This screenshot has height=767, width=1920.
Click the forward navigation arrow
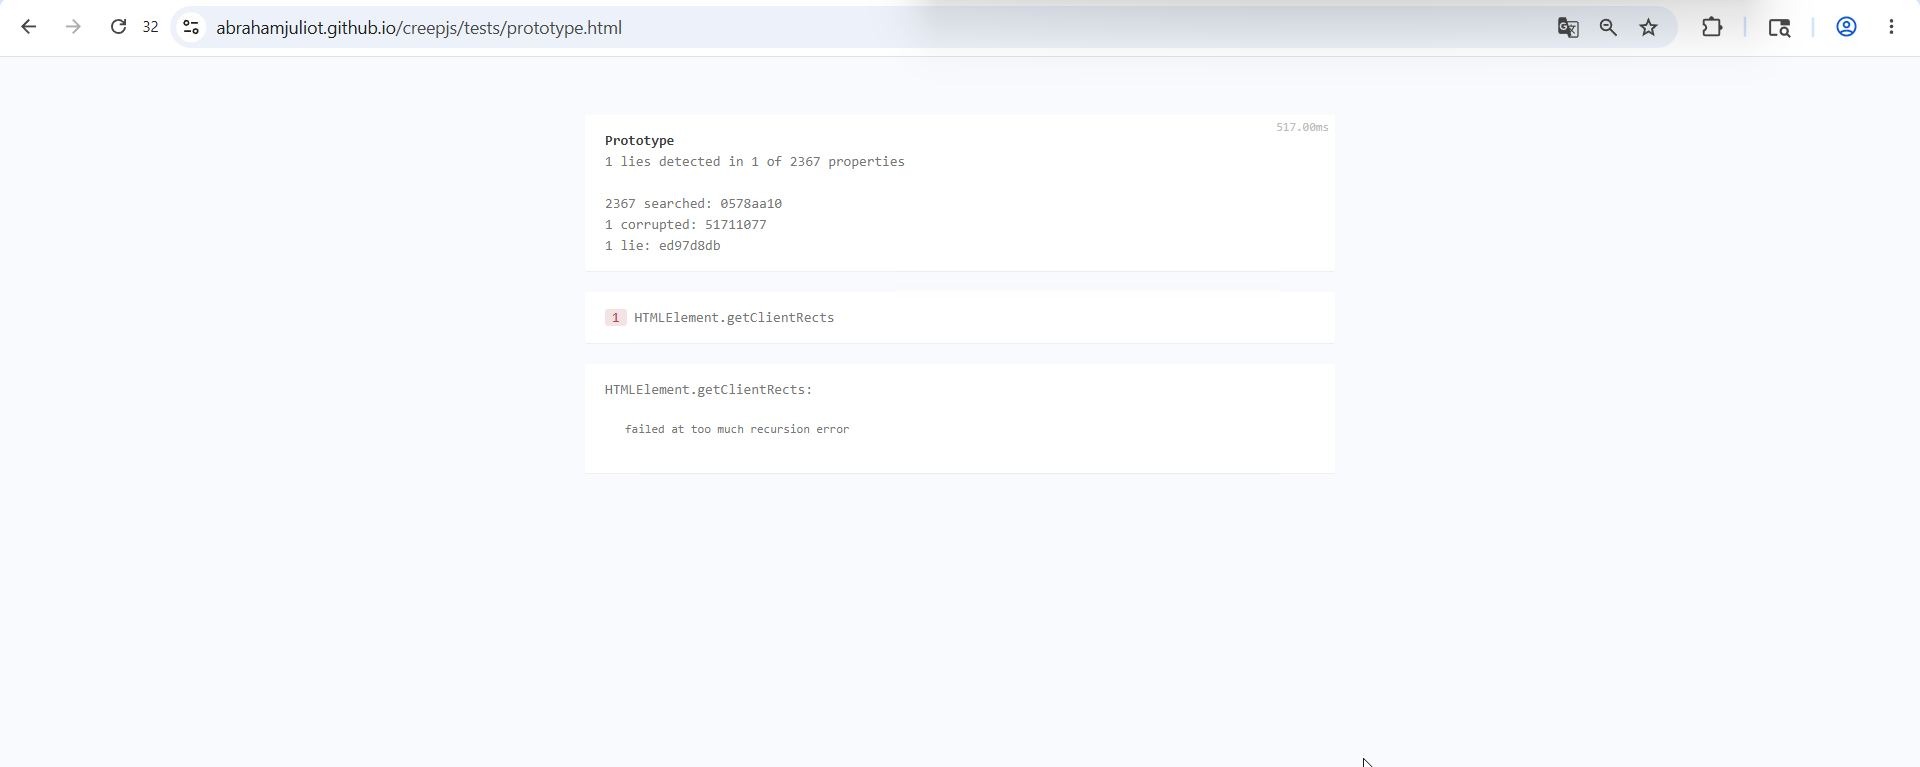tap(72, 28)
